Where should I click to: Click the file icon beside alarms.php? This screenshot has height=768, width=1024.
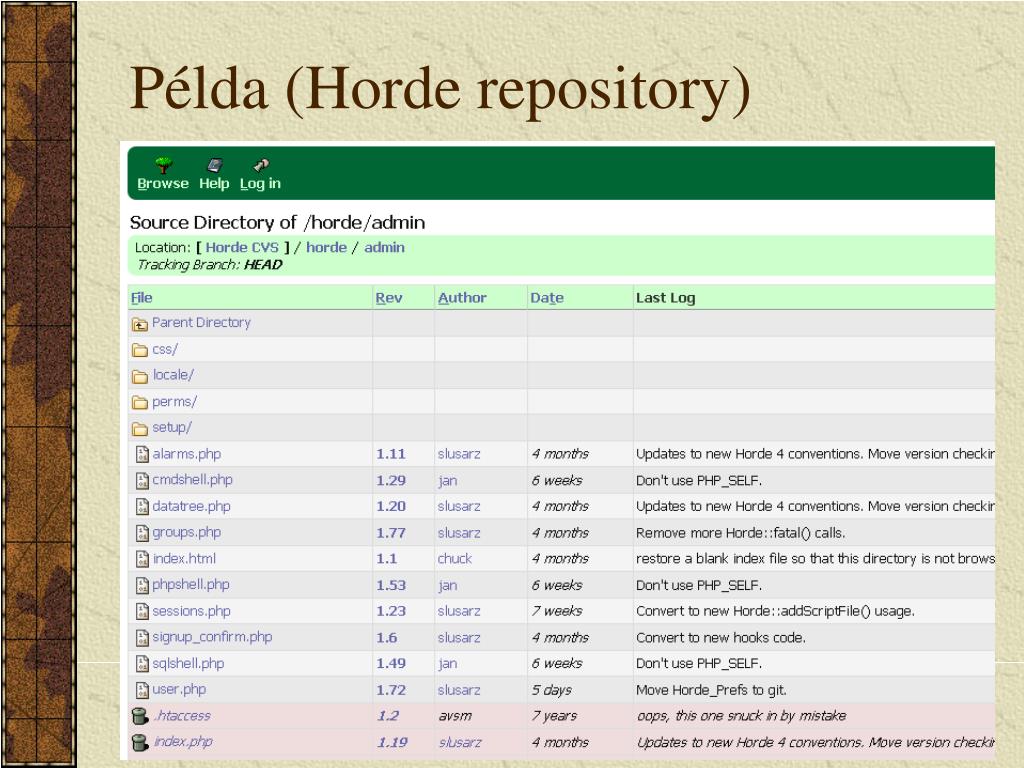142,454
